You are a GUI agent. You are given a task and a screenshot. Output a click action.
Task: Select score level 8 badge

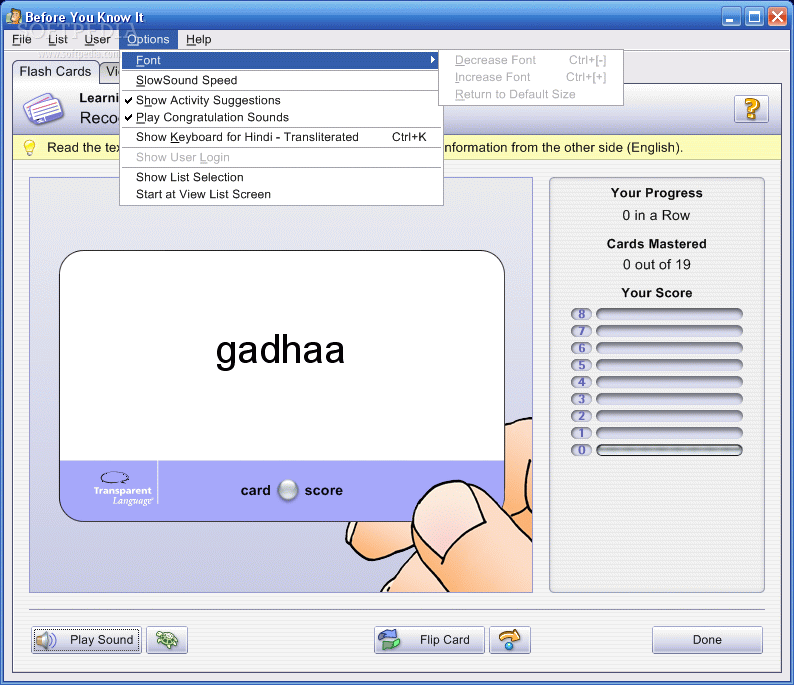click(581, 314)
